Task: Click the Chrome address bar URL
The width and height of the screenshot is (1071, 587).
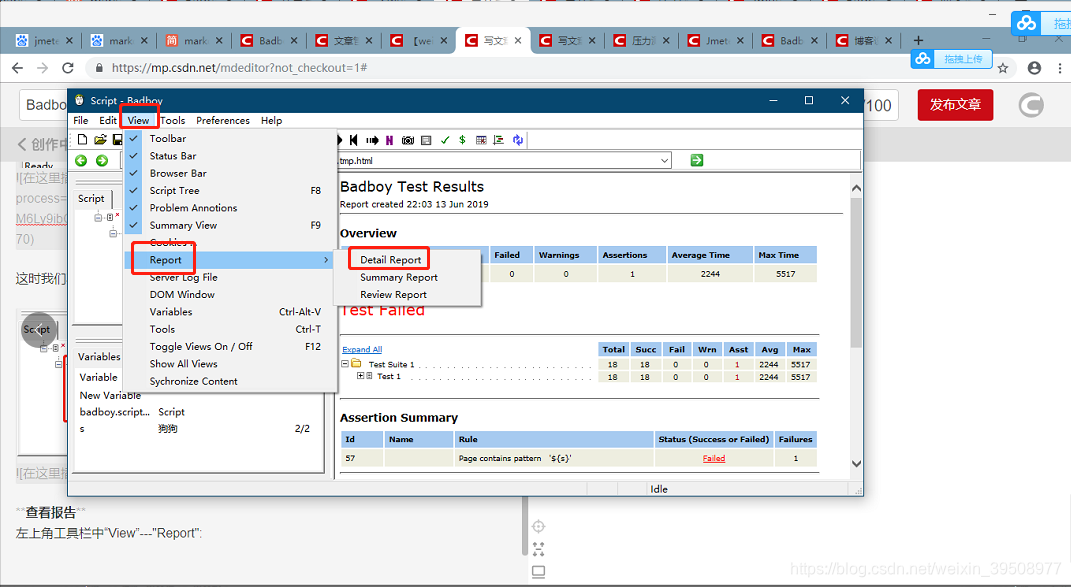Action: 239,68
